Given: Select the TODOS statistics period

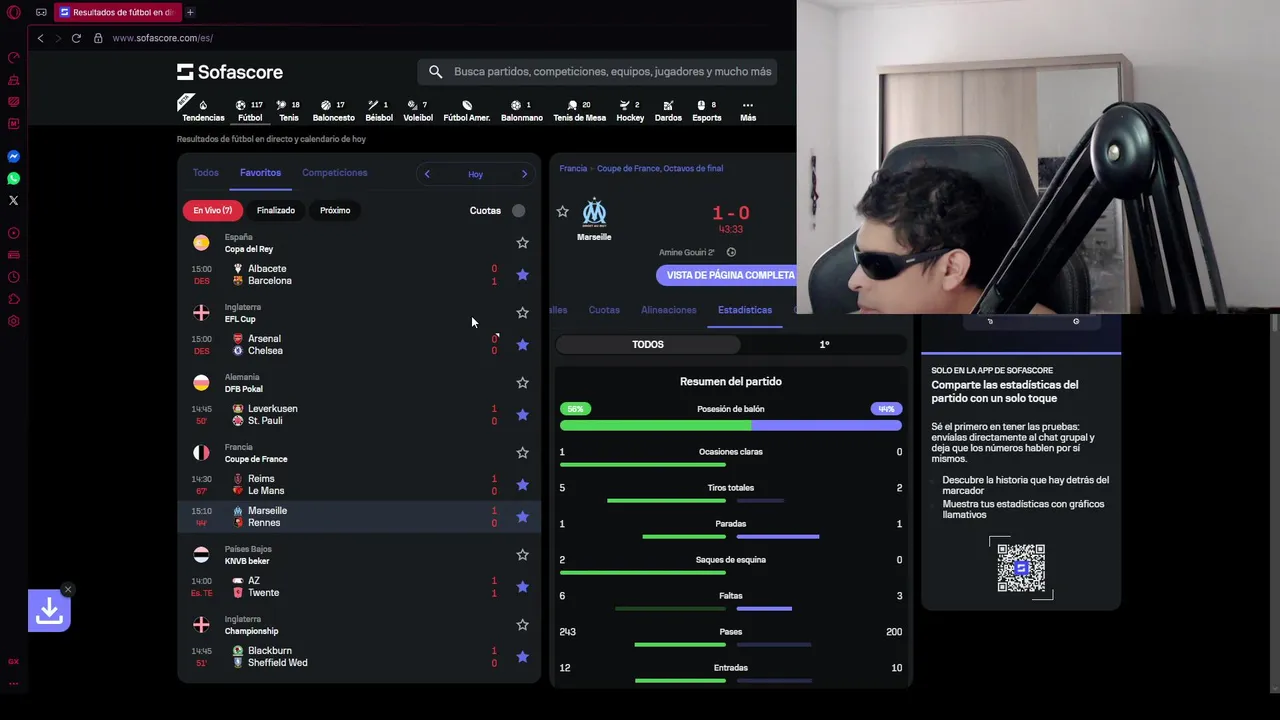Looking at the screenshot, I should (648, 344).
